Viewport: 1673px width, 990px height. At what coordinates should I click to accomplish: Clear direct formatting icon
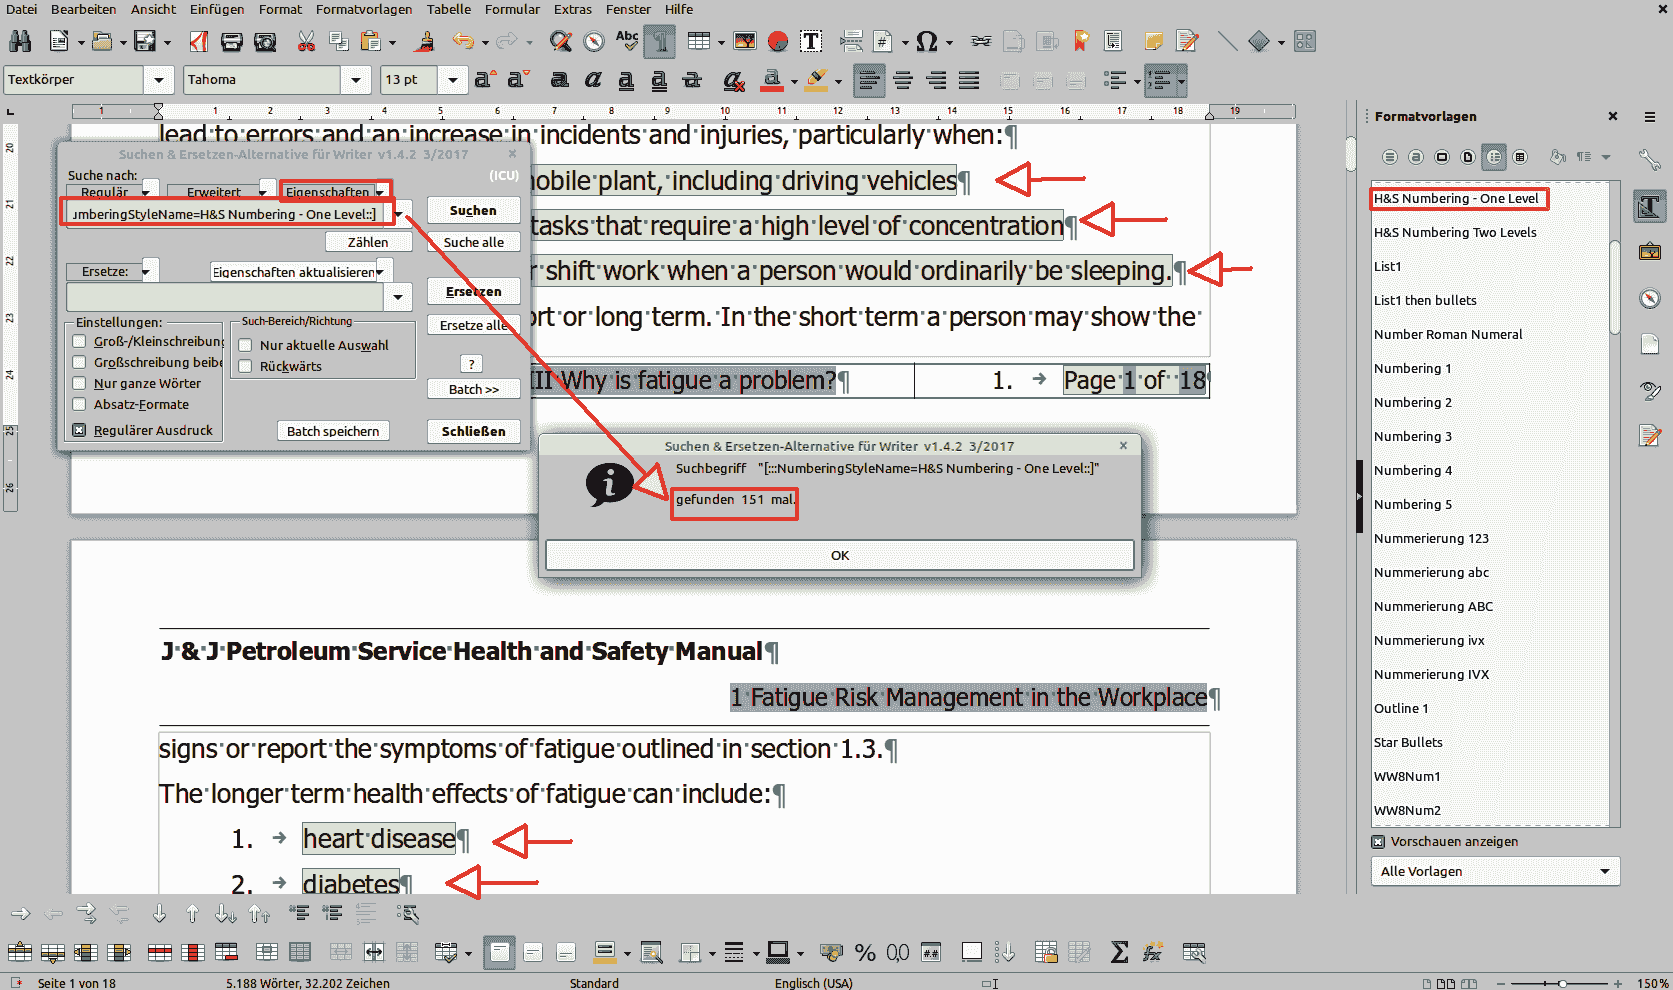734,80
